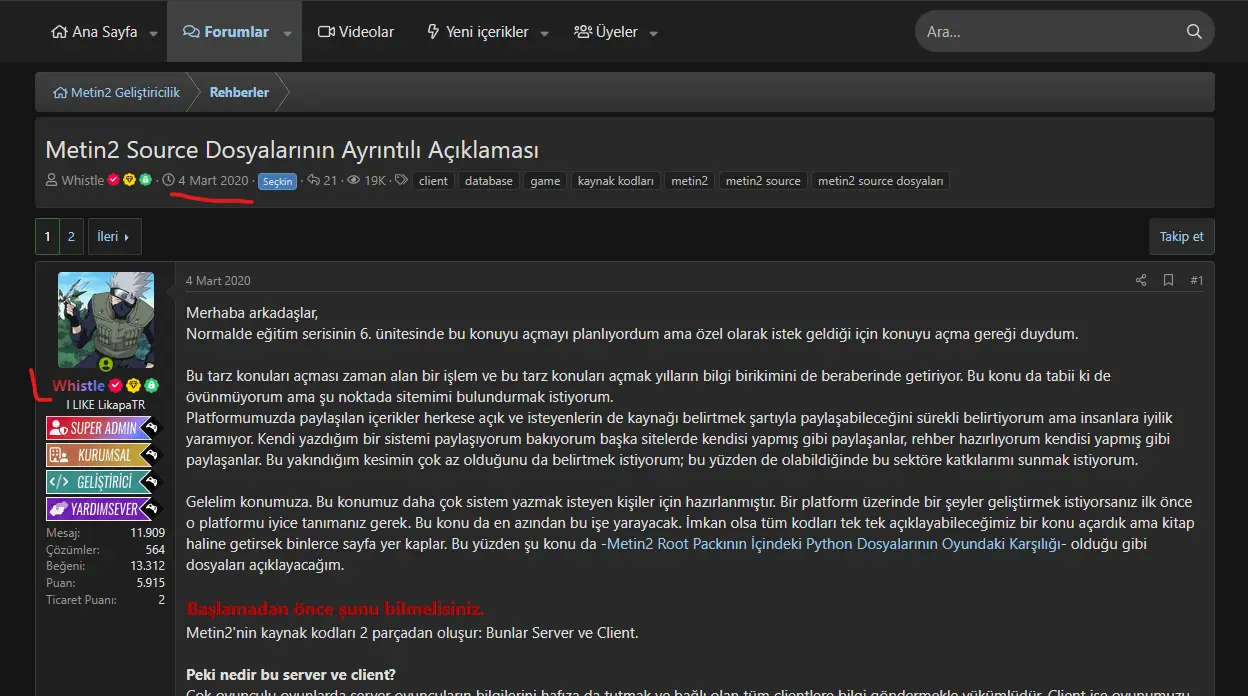This screenshot has width=1248, height=696.
Task: Open the metin2 source tag
Action: (x=763, y=181)
